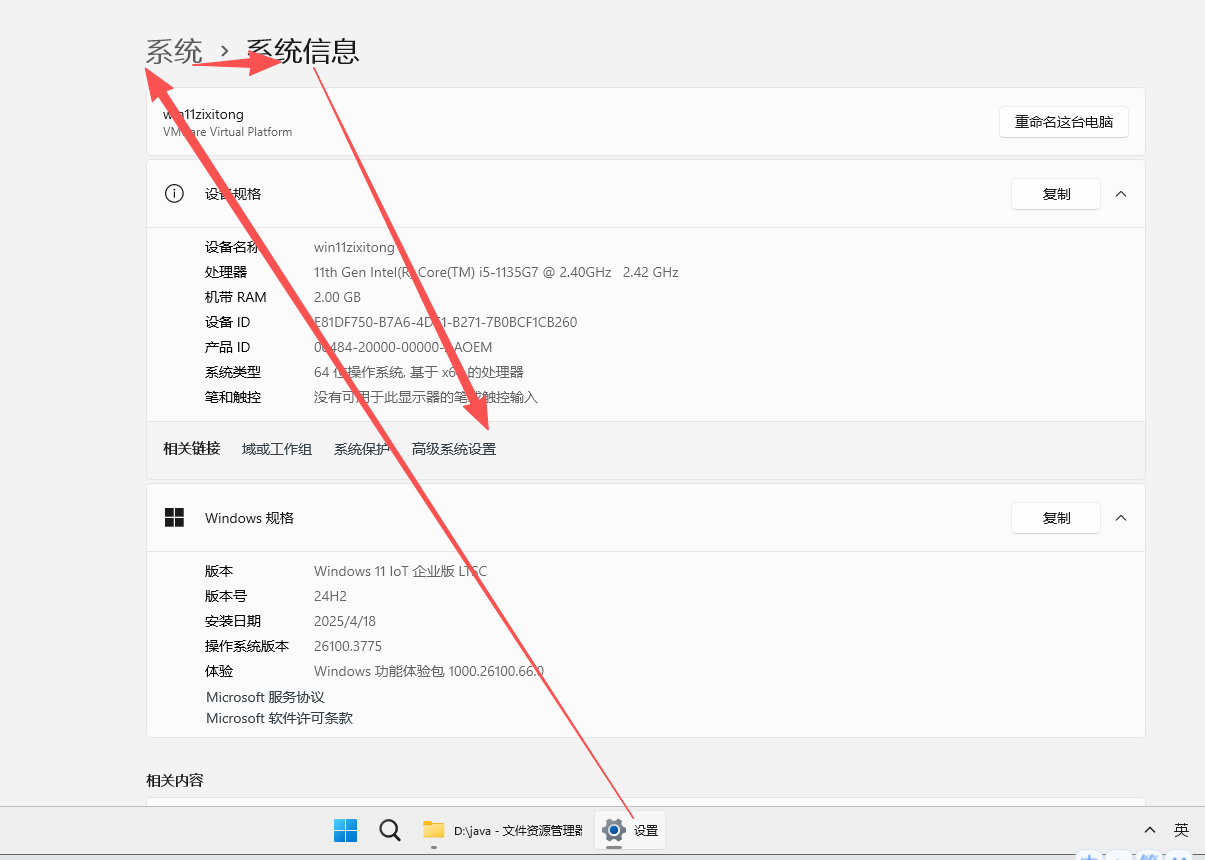Select the processor value i5-1135G7
This screenshot has width=1205, height=860.
496,272
